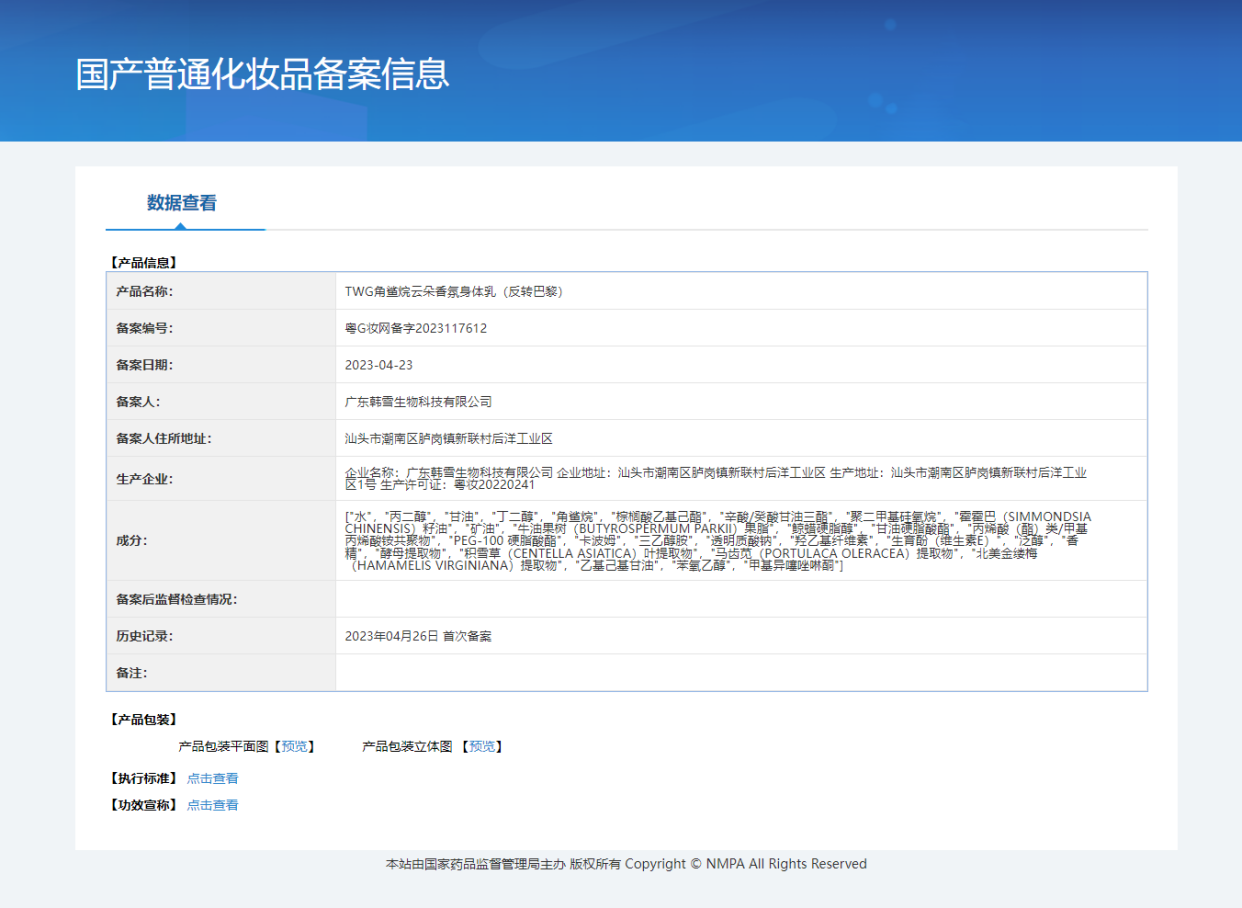Click the 备案人 row label
Viewport: 1242px width, 908px height.
[139, 402]
